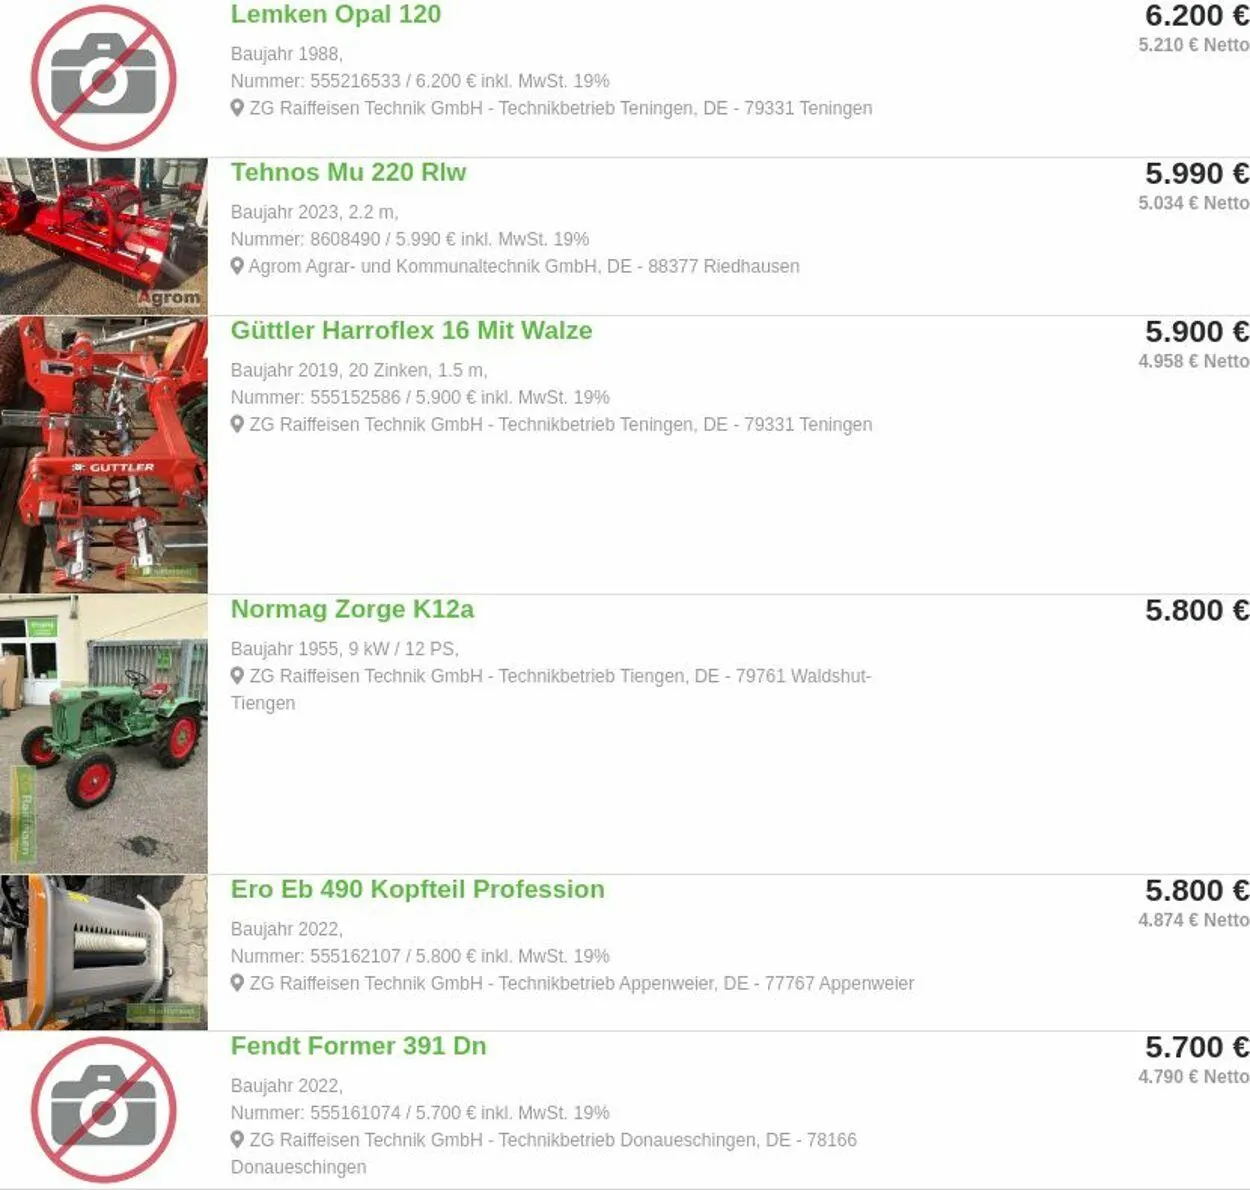Viewport: 1250px width, 1190px height.
Task: View the green Normag tractor photo
Action: pyautogui.click(x=104, y=734)
